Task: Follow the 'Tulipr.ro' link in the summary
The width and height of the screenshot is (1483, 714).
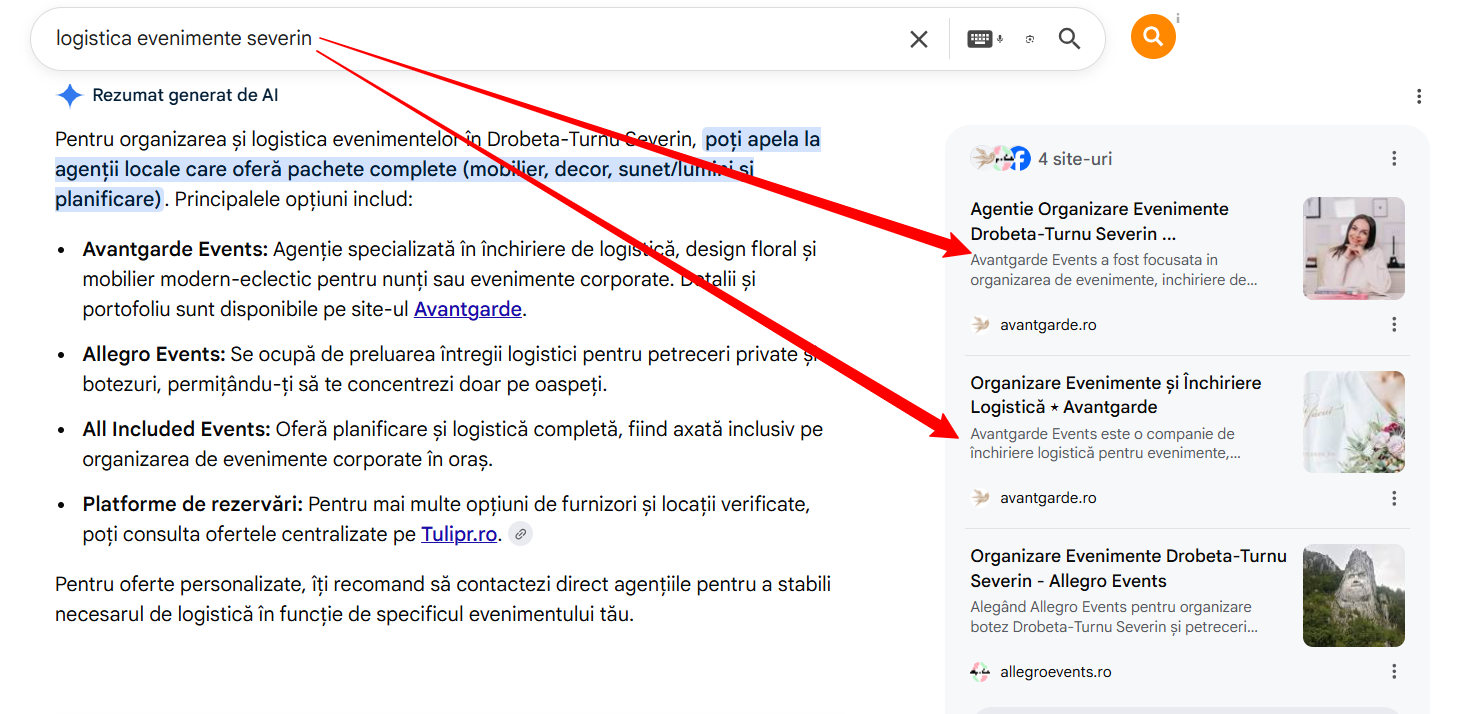Action: point(459,534)
